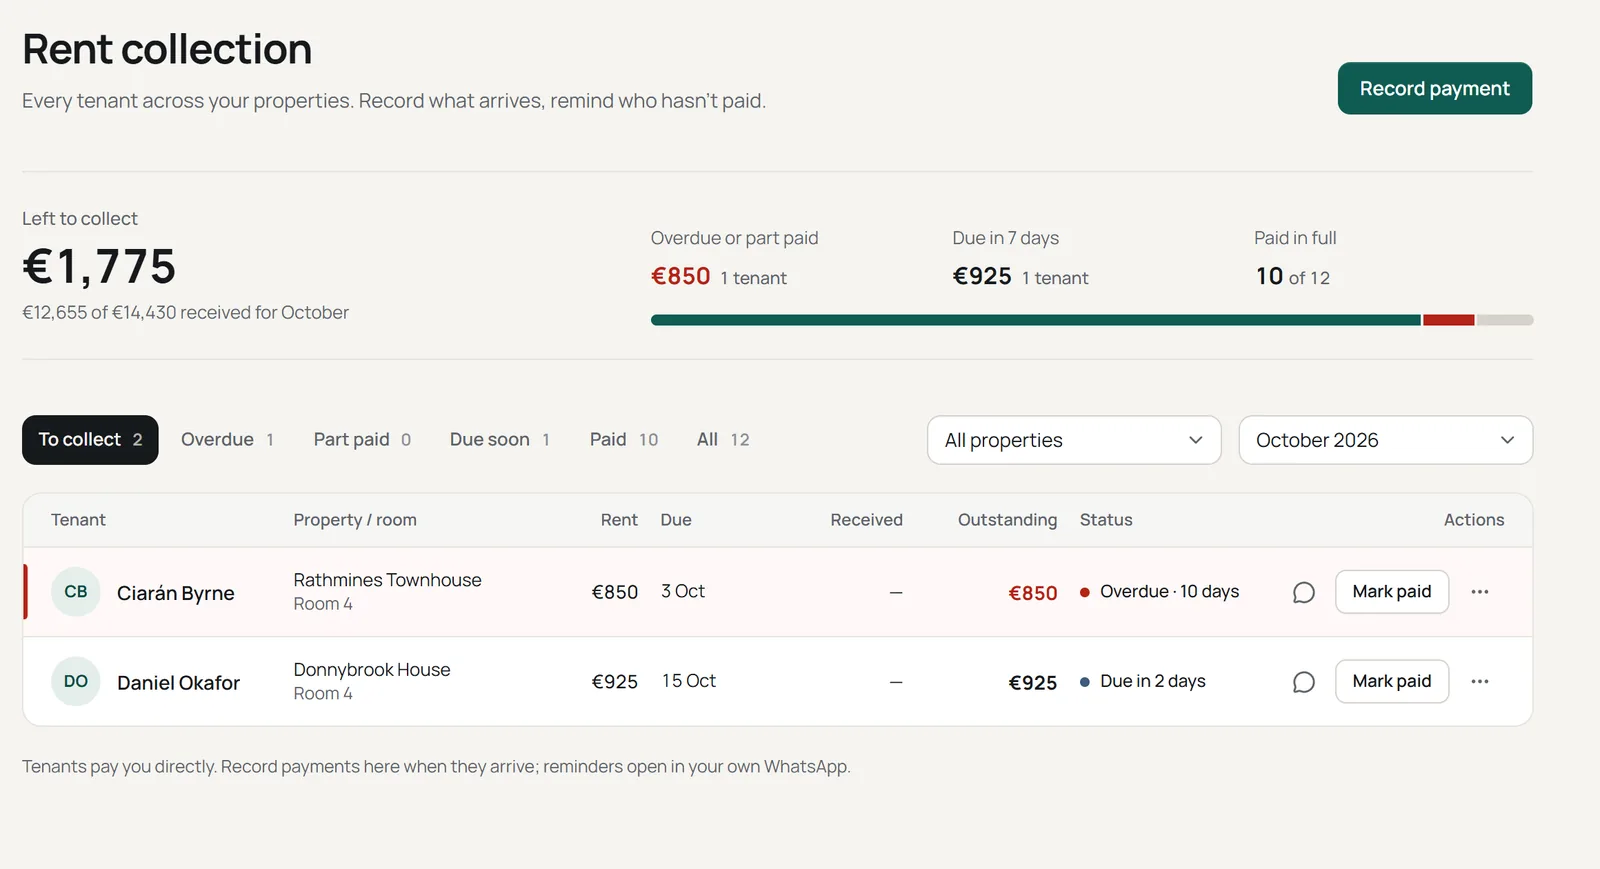This screenshot has width=1600, height=869.
Task: Click the DO avatar badge
Action: click(76, 681)
